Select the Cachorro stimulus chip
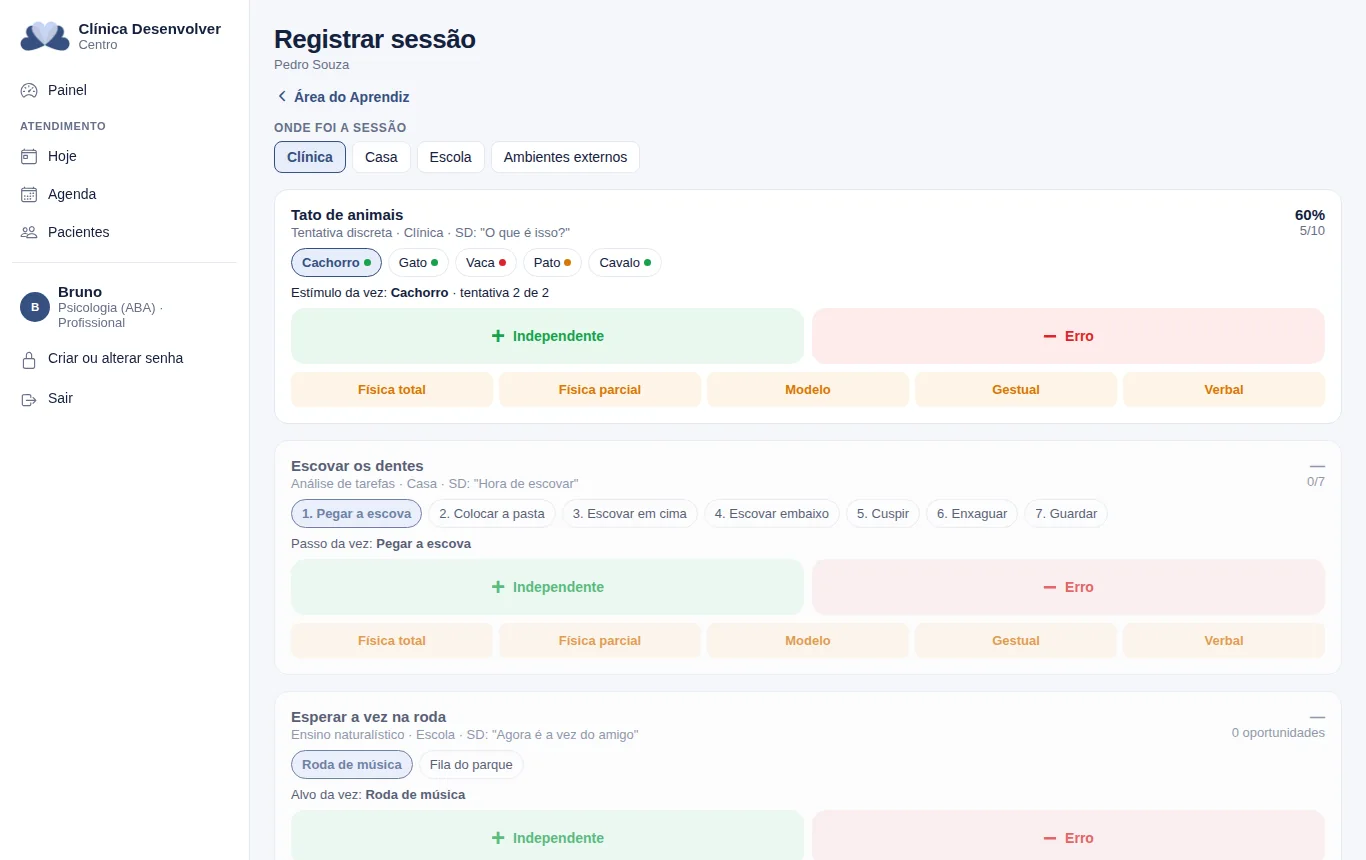Screen dimensions: 1366x860 [x=336, y=262]
